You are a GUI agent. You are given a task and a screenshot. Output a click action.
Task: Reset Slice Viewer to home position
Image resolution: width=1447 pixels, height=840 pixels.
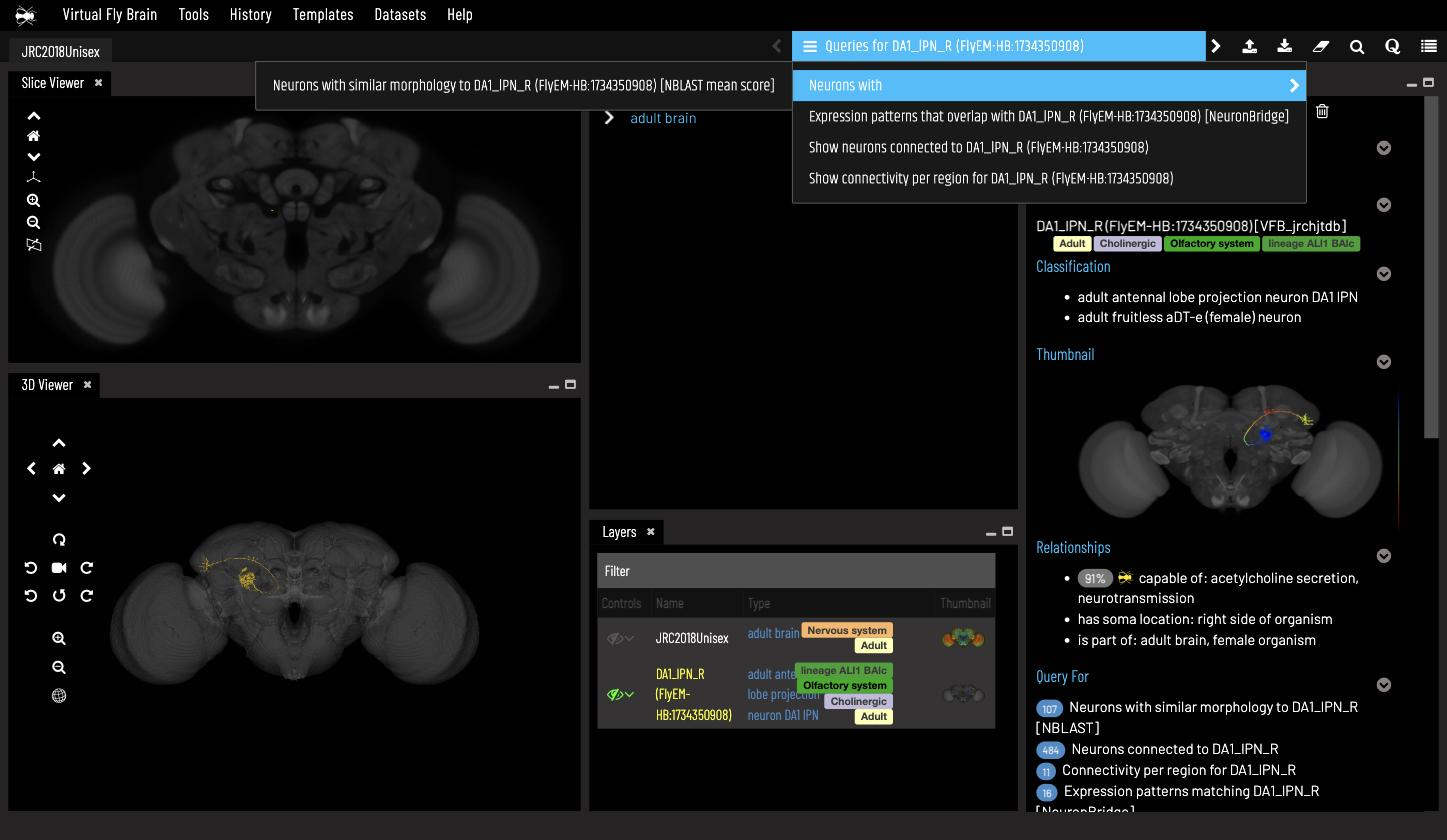[x=33, y=136]
